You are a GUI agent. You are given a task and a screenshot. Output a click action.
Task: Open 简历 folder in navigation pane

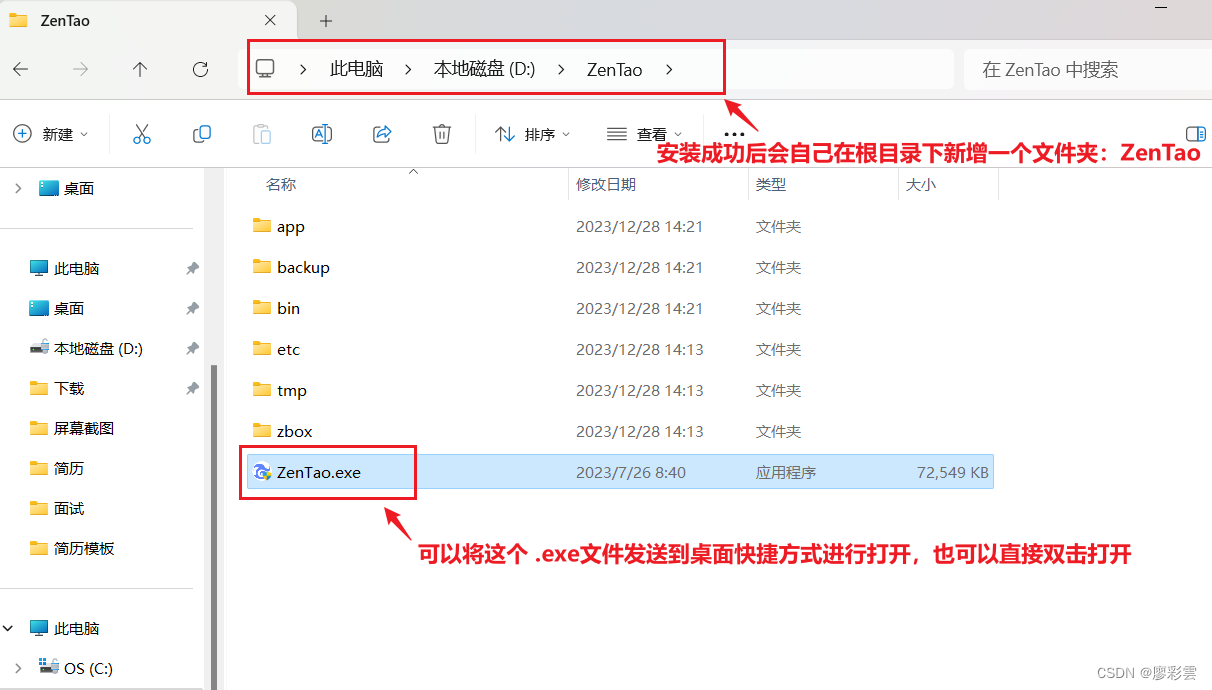tap(69, 469)
